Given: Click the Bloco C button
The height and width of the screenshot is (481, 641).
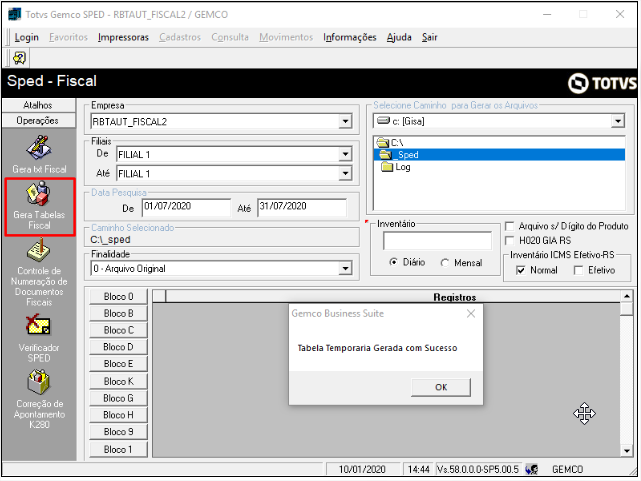Looking at the screenshot, I should tap(118, 330).
